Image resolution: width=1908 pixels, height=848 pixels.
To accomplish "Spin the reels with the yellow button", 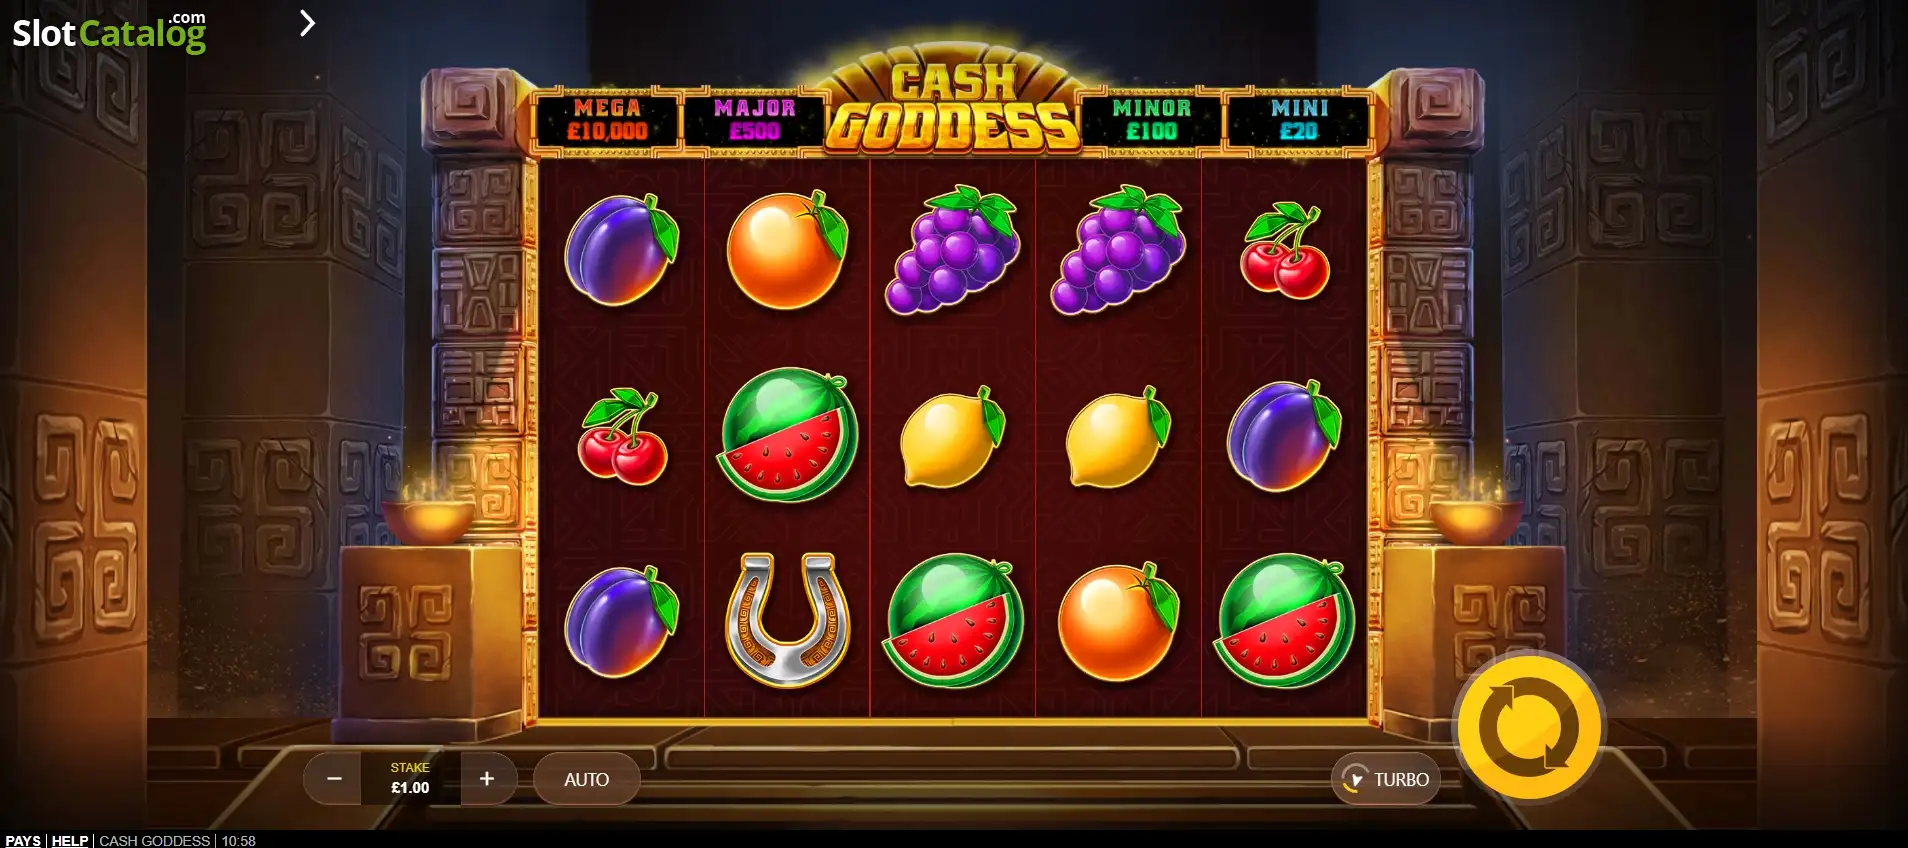I will pos(1528,727).
